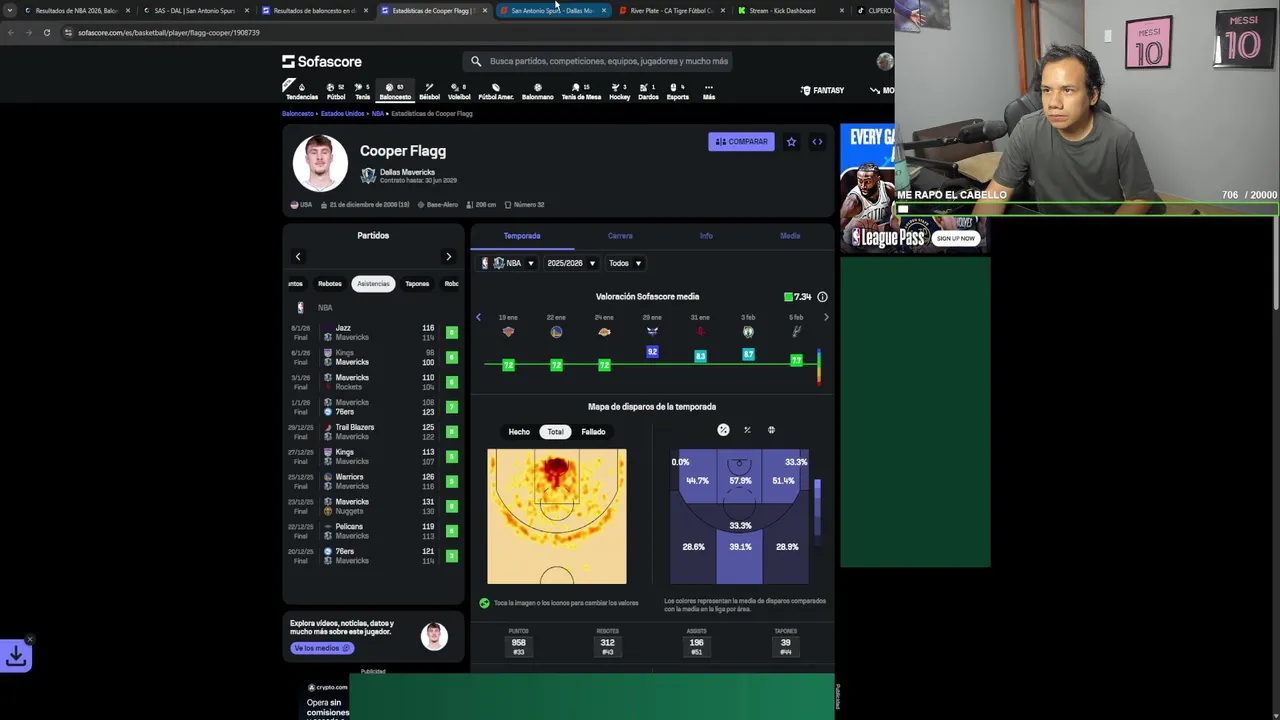Click Cooper Flagg's profile photo
This screenshot has width=1280, height=720.
(320, 162)
